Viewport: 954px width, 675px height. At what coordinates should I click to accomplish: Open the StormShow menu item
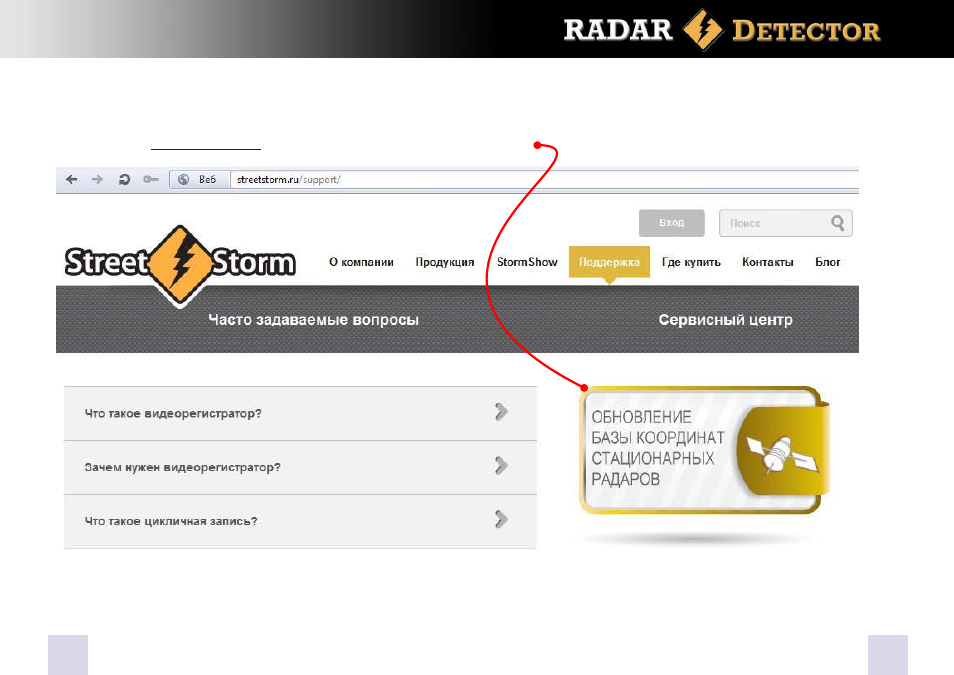527,262
